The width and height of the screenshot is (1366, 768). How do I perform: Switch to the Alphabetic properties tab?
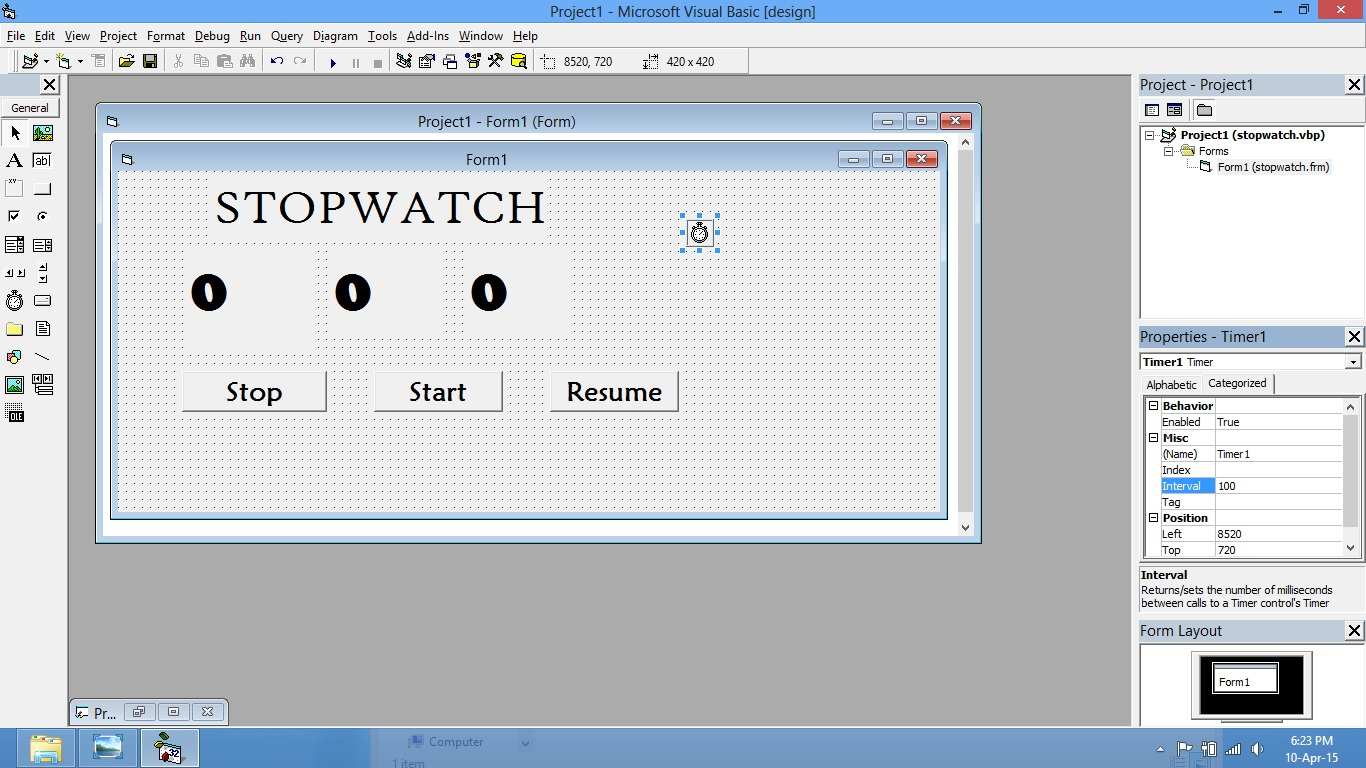(1170, 384)
